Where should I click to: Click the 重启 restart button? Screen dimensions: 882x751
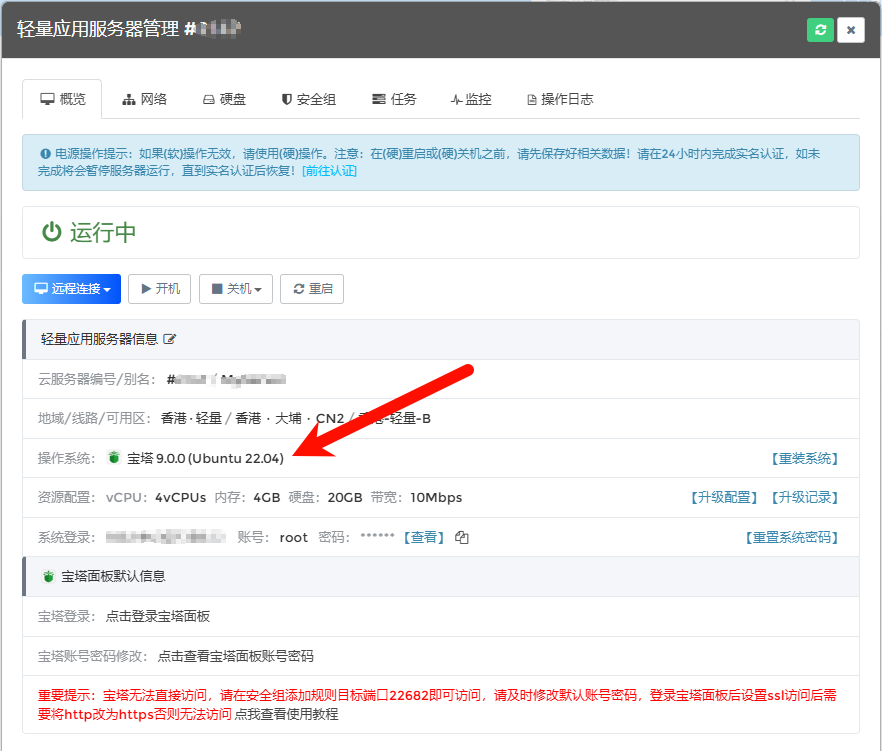(312, 289)
